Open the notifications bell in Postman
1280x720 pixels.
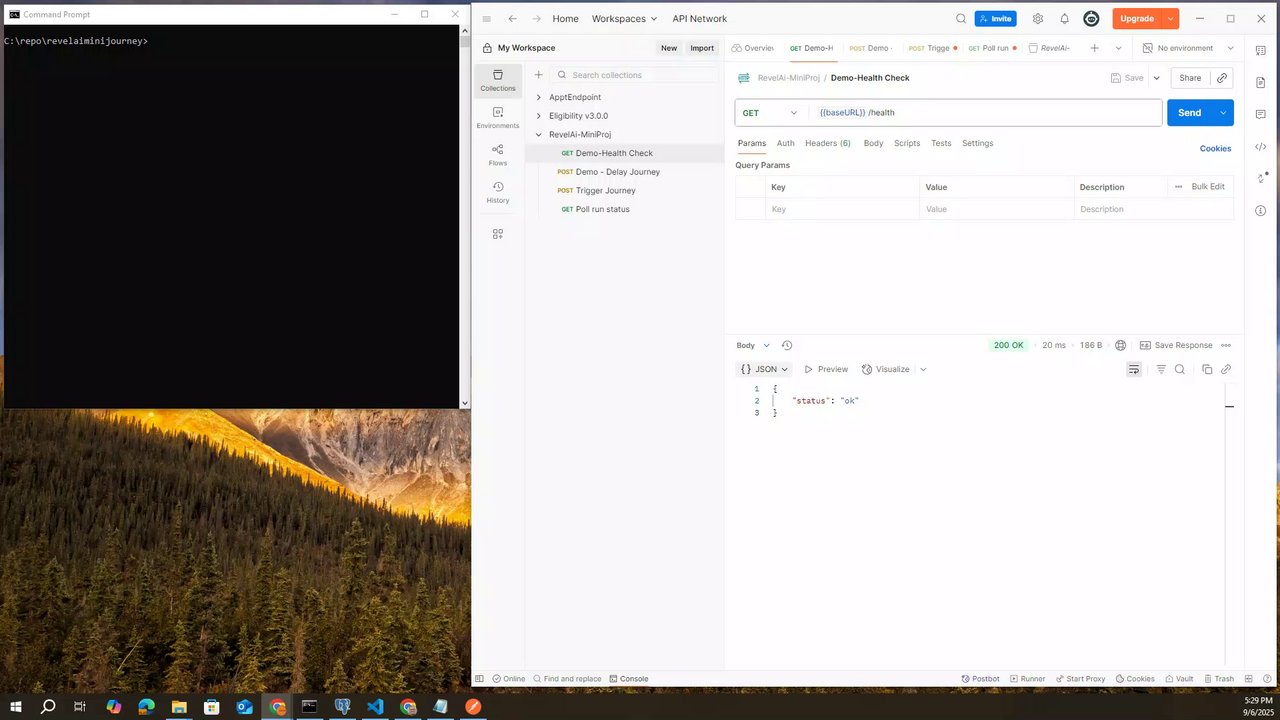click(x=1064, y=19)
